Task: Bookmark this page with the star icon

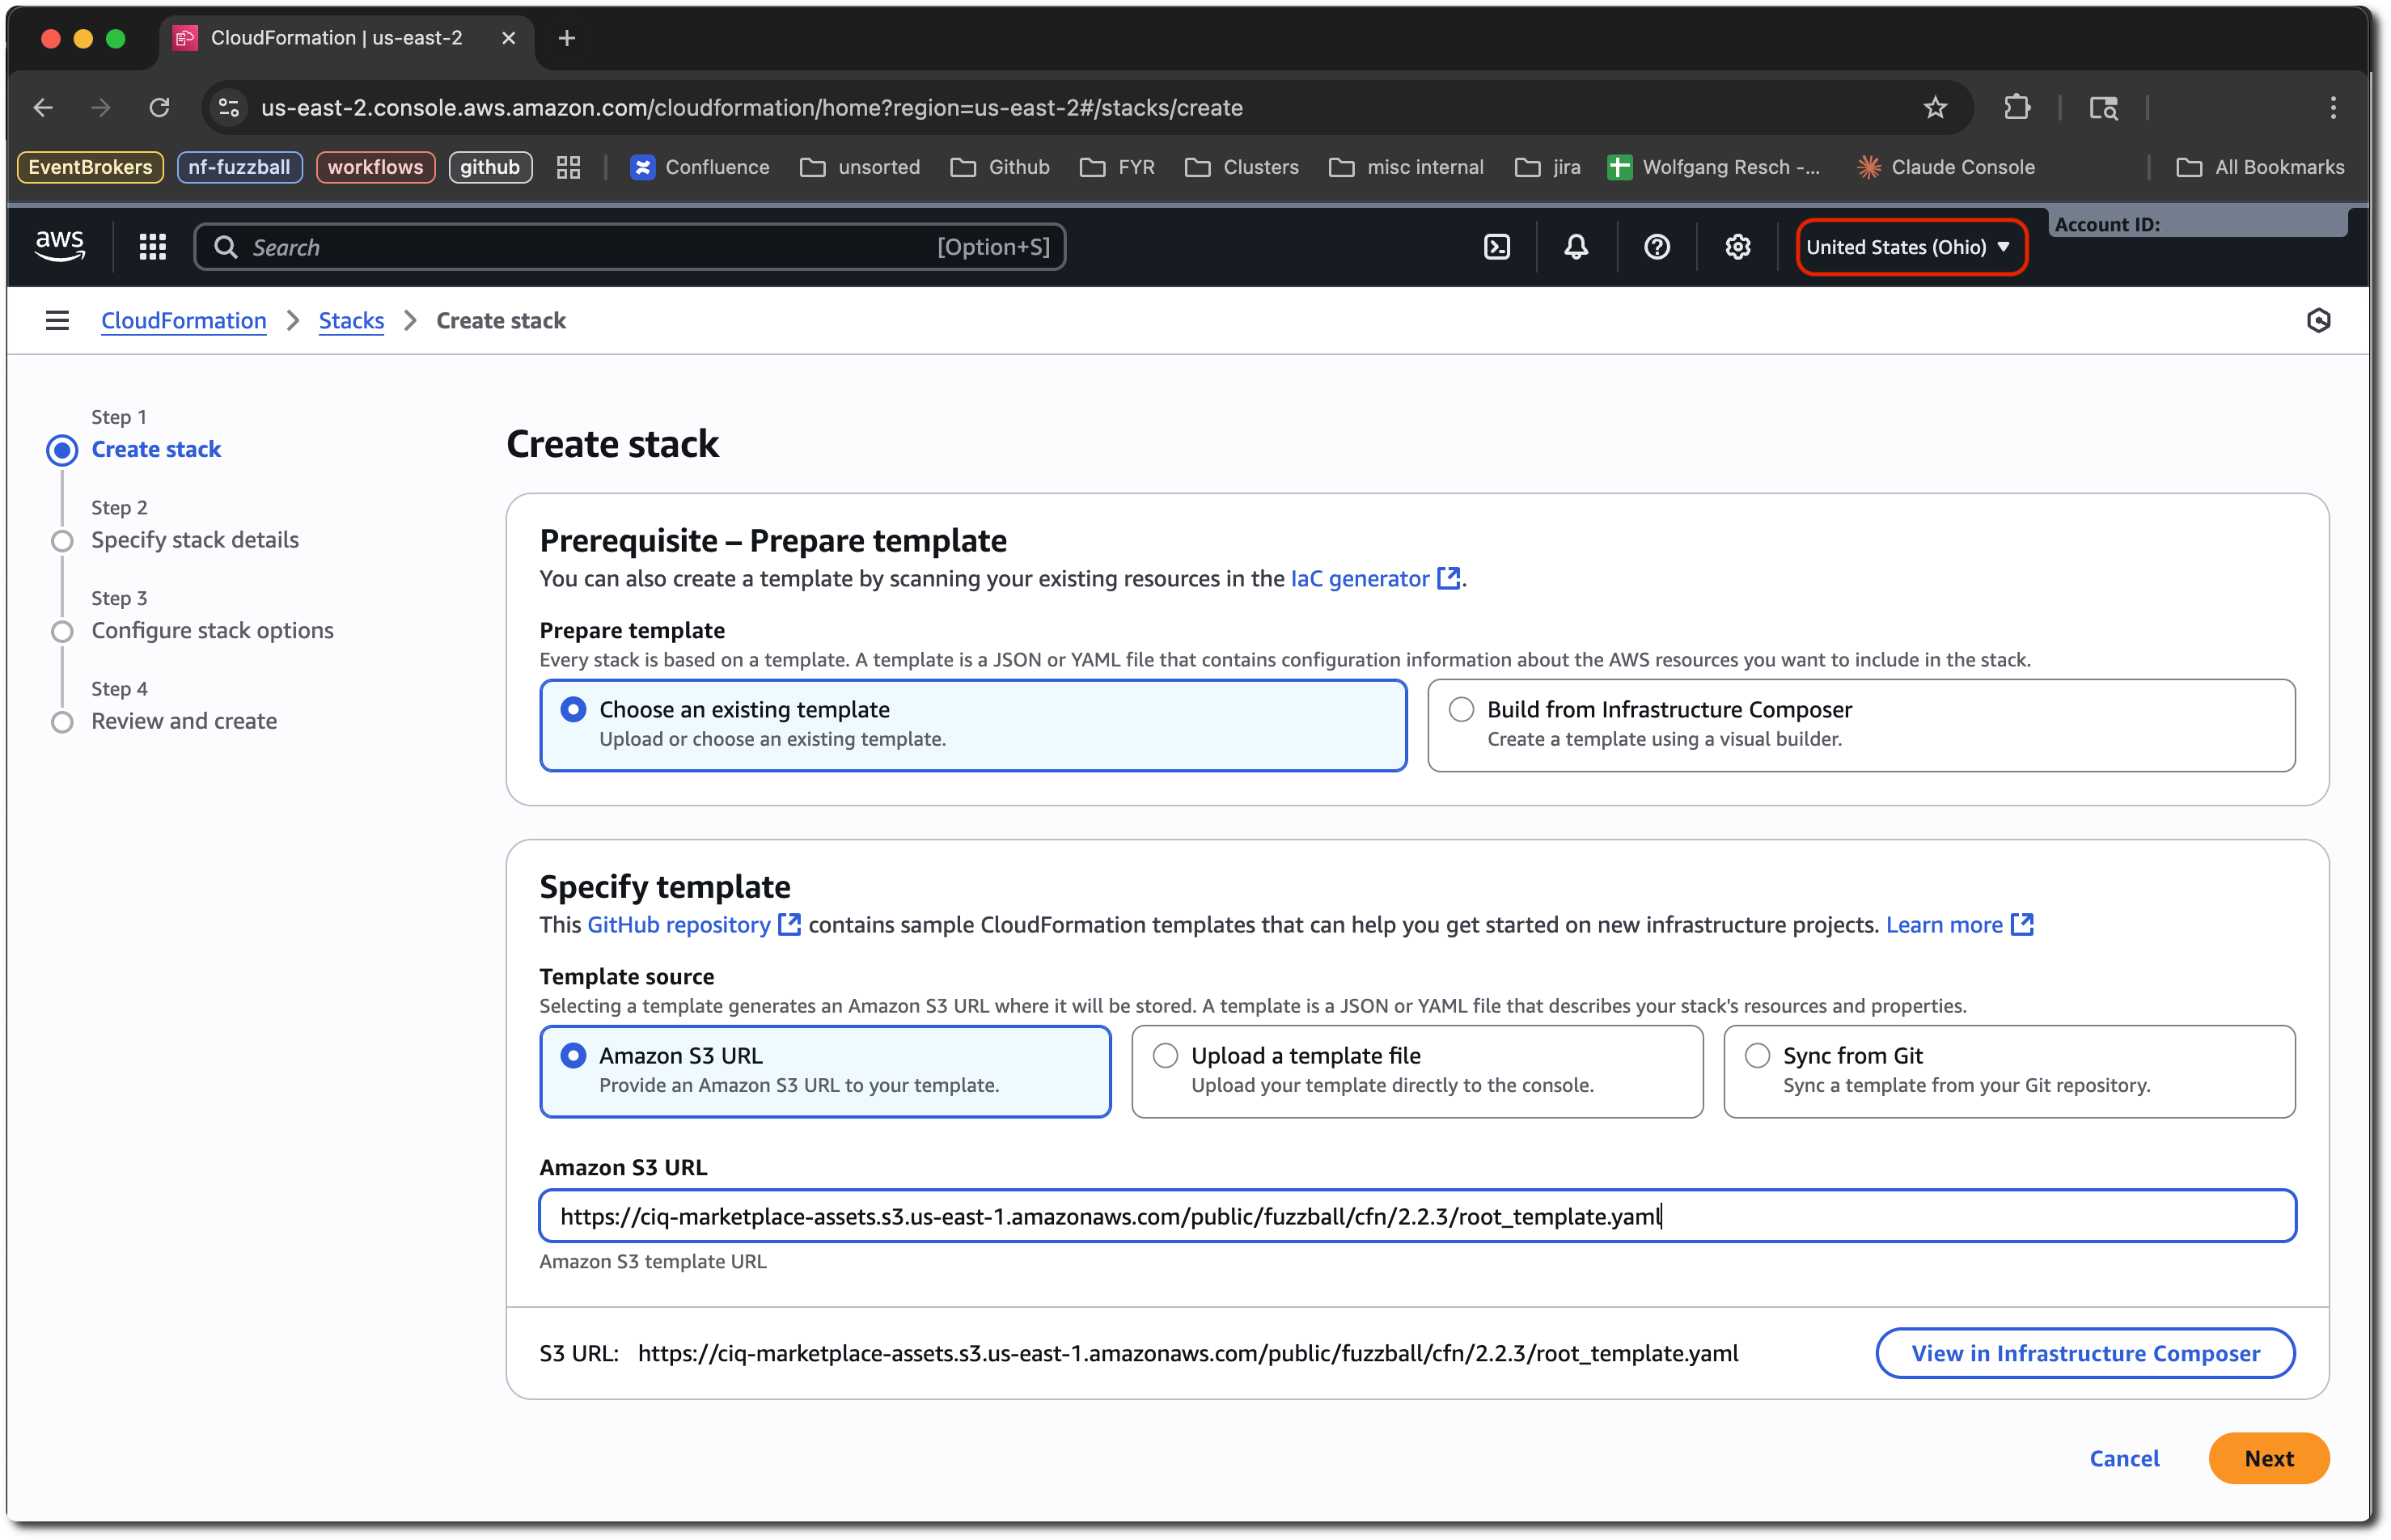Action: tap(1936, 107)
